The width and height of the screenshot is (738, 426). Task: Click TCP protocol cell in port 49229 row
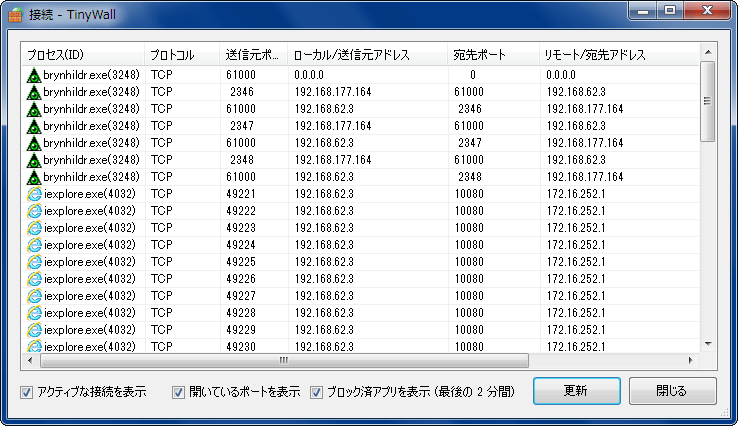pos(161,330)
